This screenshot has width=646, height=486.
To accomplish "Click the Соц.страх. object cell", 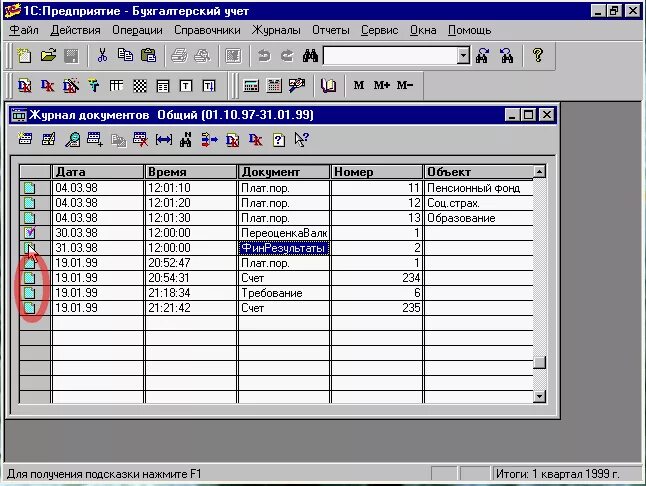I will click(x=478, y=203).
